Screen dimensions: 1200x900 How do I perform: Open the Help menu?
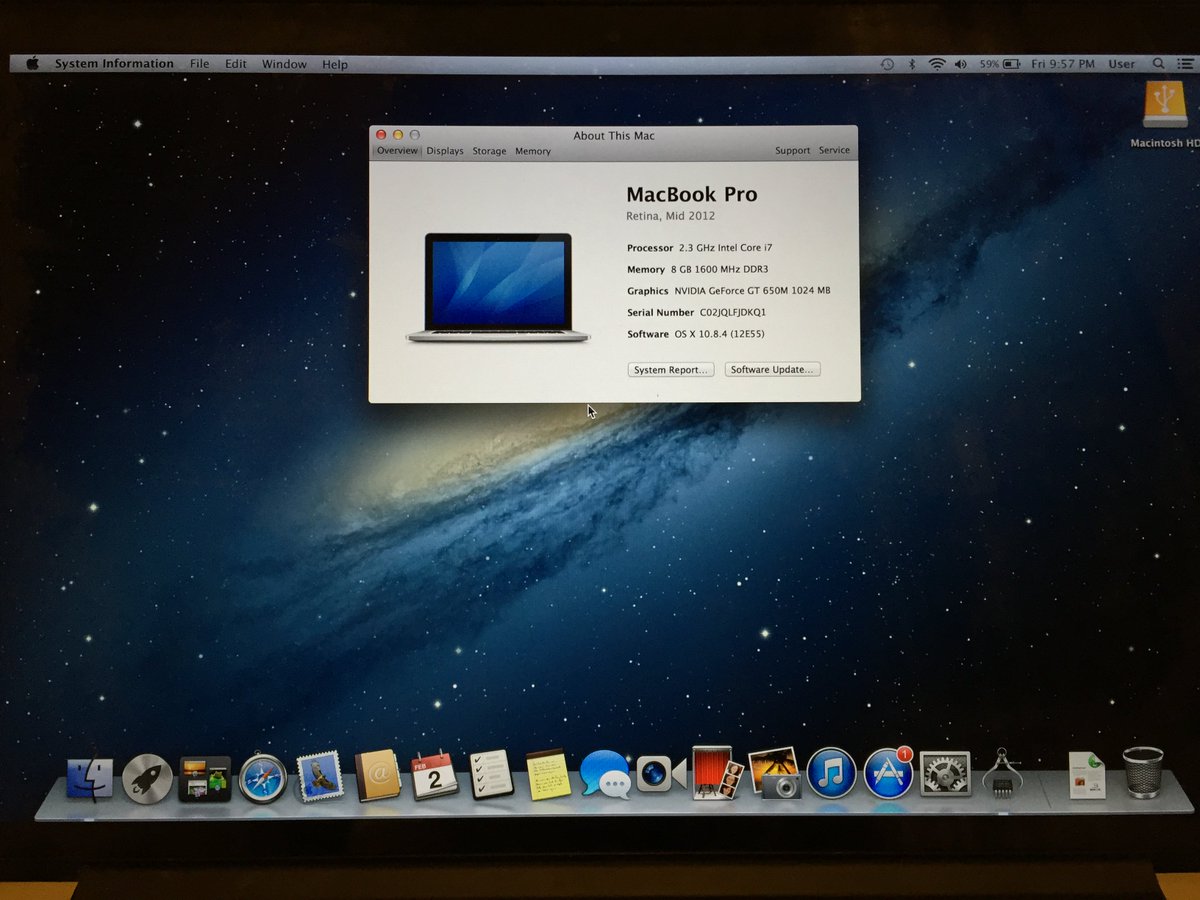click(335, 64)
